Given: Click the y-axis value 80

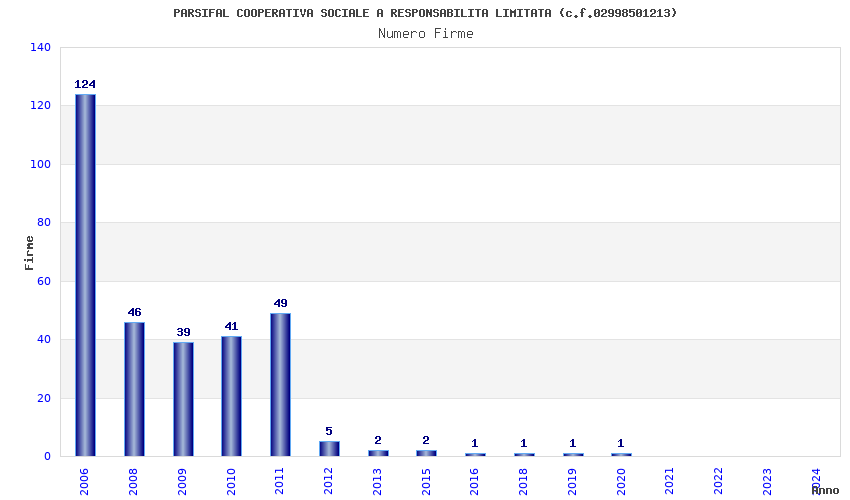Looking at the screenshot, I should (x=44, y=222).
